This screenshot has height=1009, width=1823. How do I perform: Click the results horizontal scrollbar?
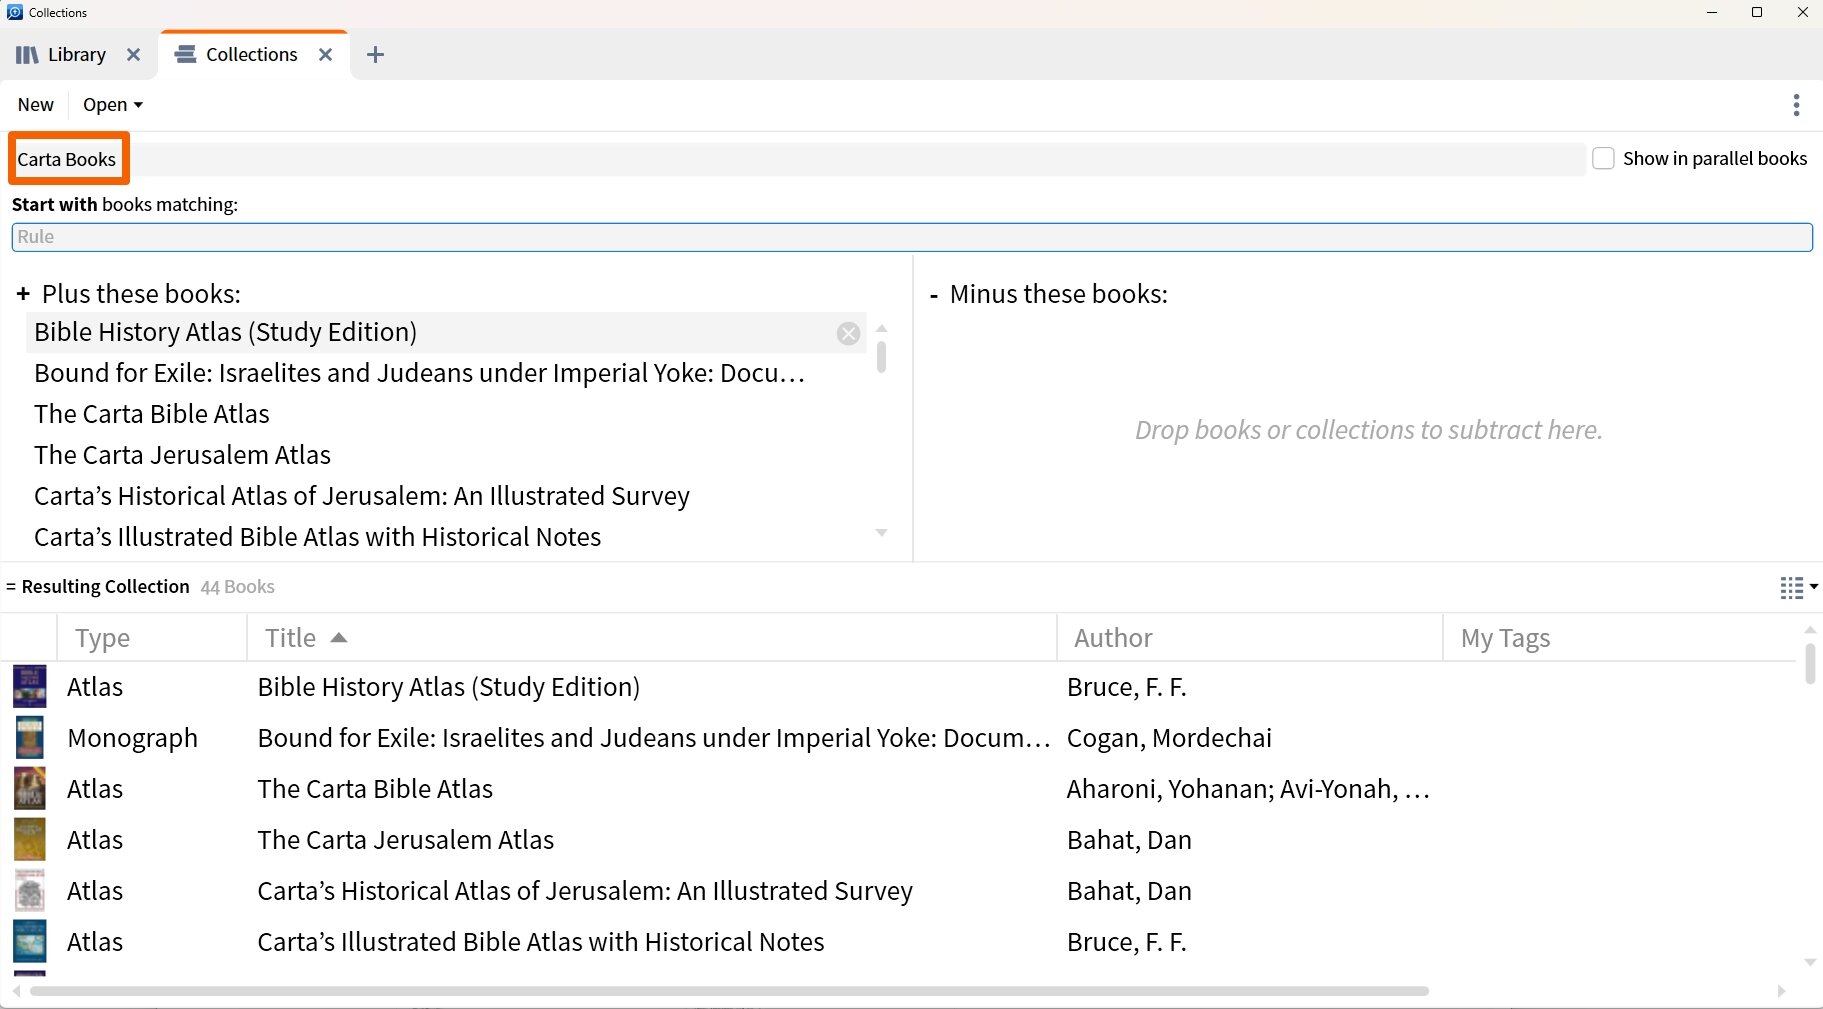point(729,991)
